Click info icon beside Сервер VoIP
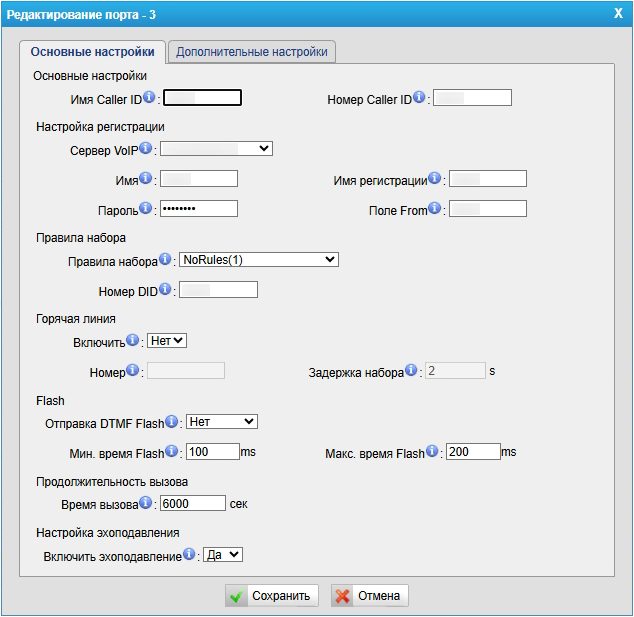The image size is (634, 617). 146,148
